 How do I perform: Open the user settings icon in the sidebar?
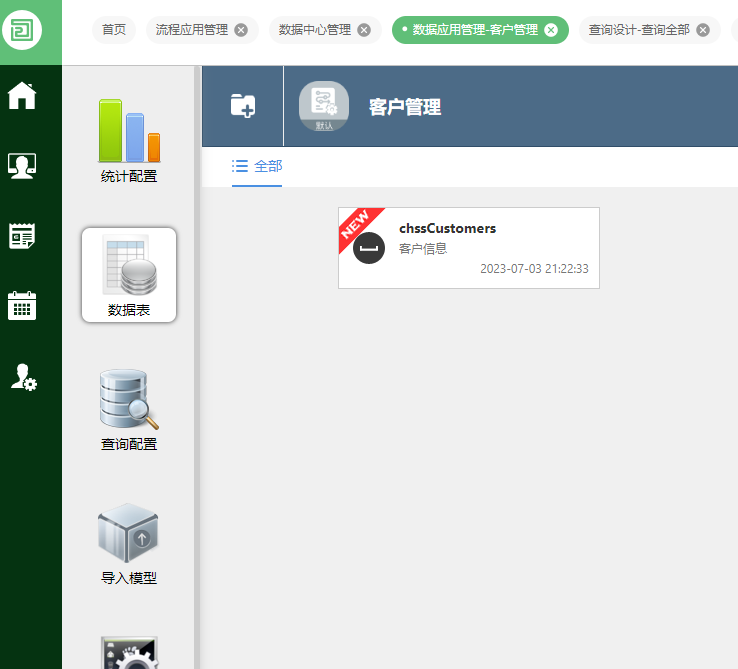[x=24, y=377]
